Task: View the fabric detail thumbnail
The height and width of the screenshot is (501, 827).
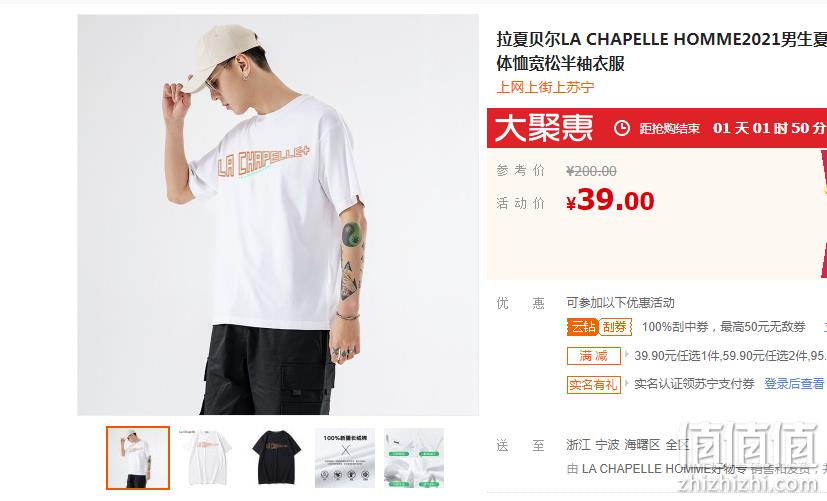Action: 414,458
